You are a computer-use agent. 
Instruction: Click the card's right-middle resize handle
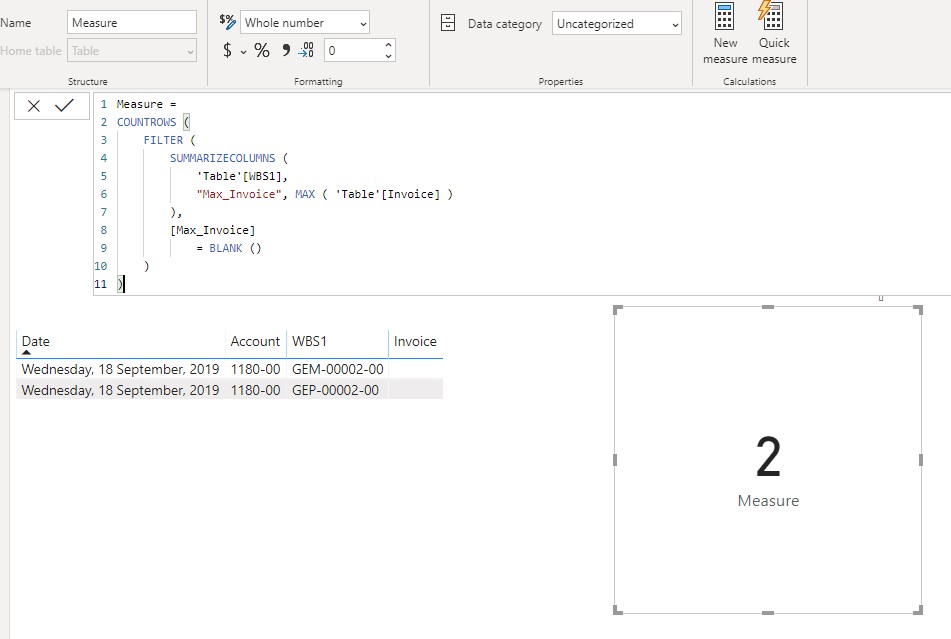(920, 460)
